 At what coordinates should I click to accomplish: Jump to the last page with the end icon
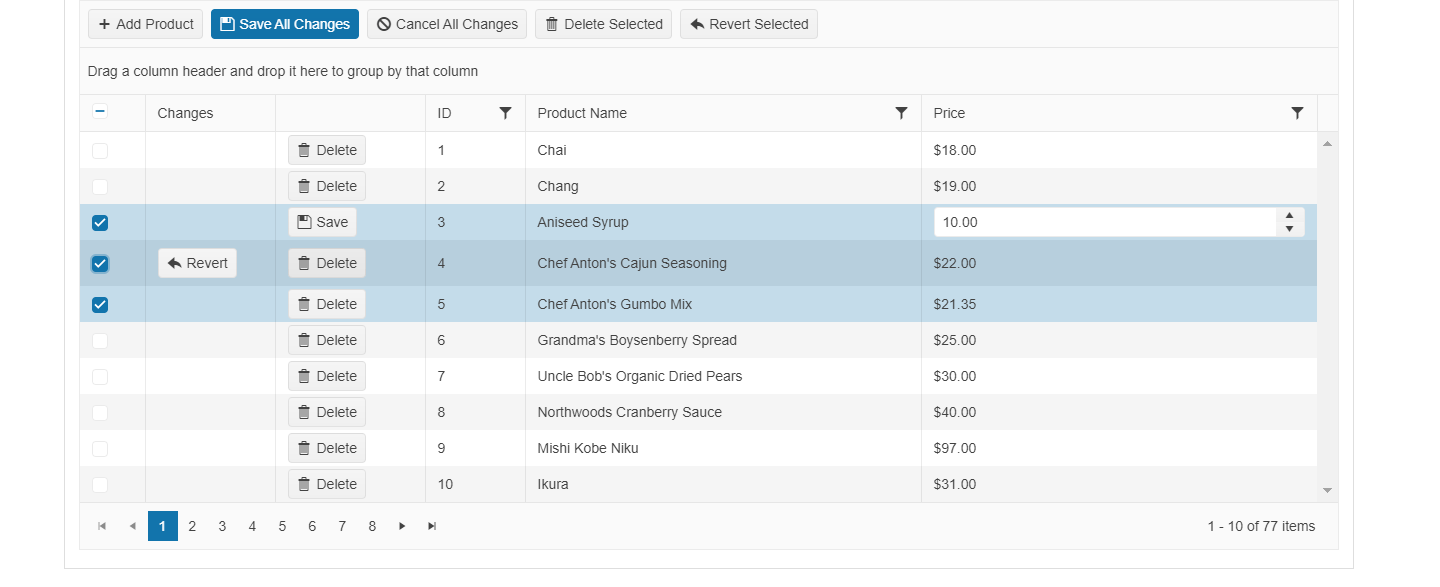coord(432,525)
